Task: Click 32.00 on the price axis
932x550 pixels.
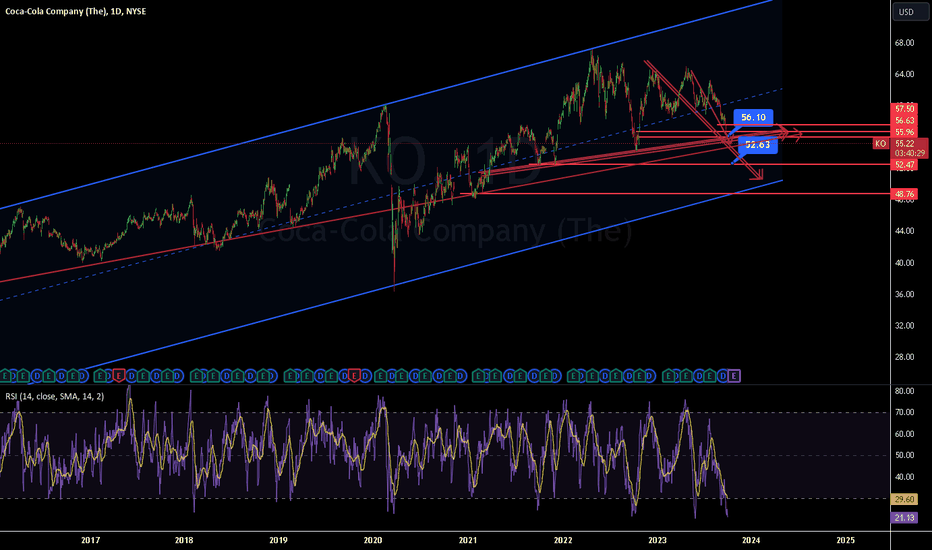Action: point(904,326)
